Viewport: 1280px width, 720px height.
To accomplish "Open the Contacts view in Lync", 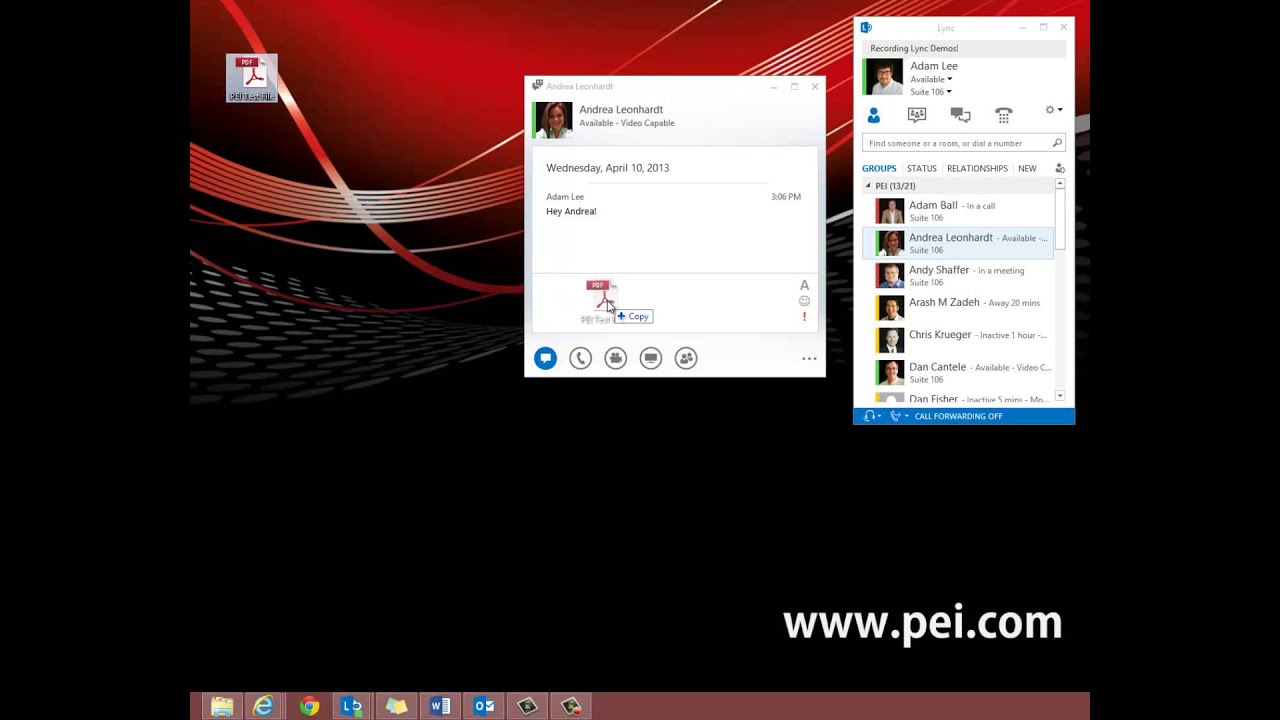I will click(874, 115).
